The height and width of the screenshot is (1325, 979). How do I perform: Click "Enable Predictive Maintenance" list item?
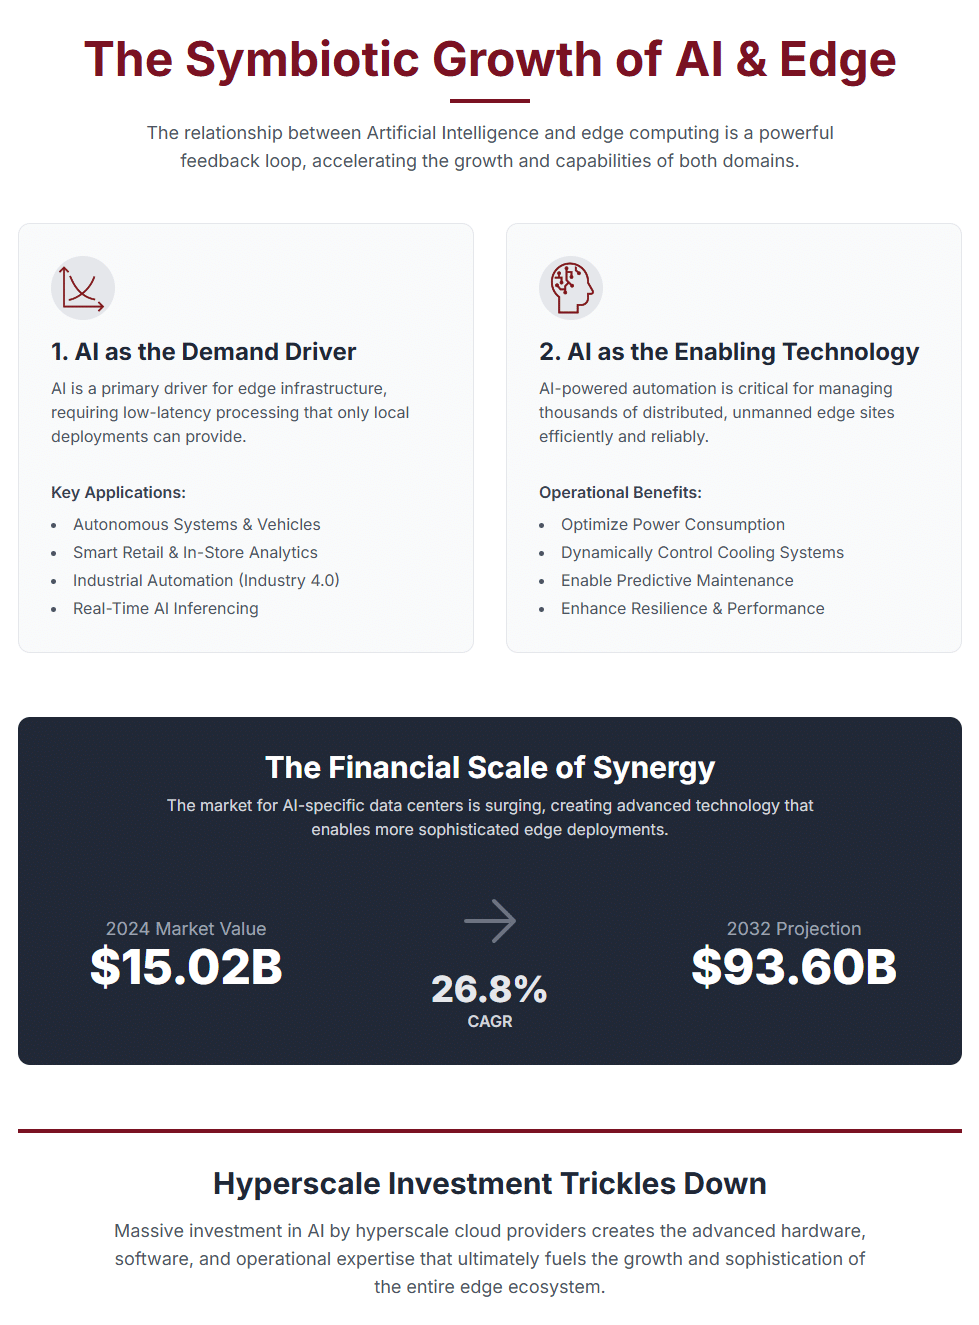677,580
